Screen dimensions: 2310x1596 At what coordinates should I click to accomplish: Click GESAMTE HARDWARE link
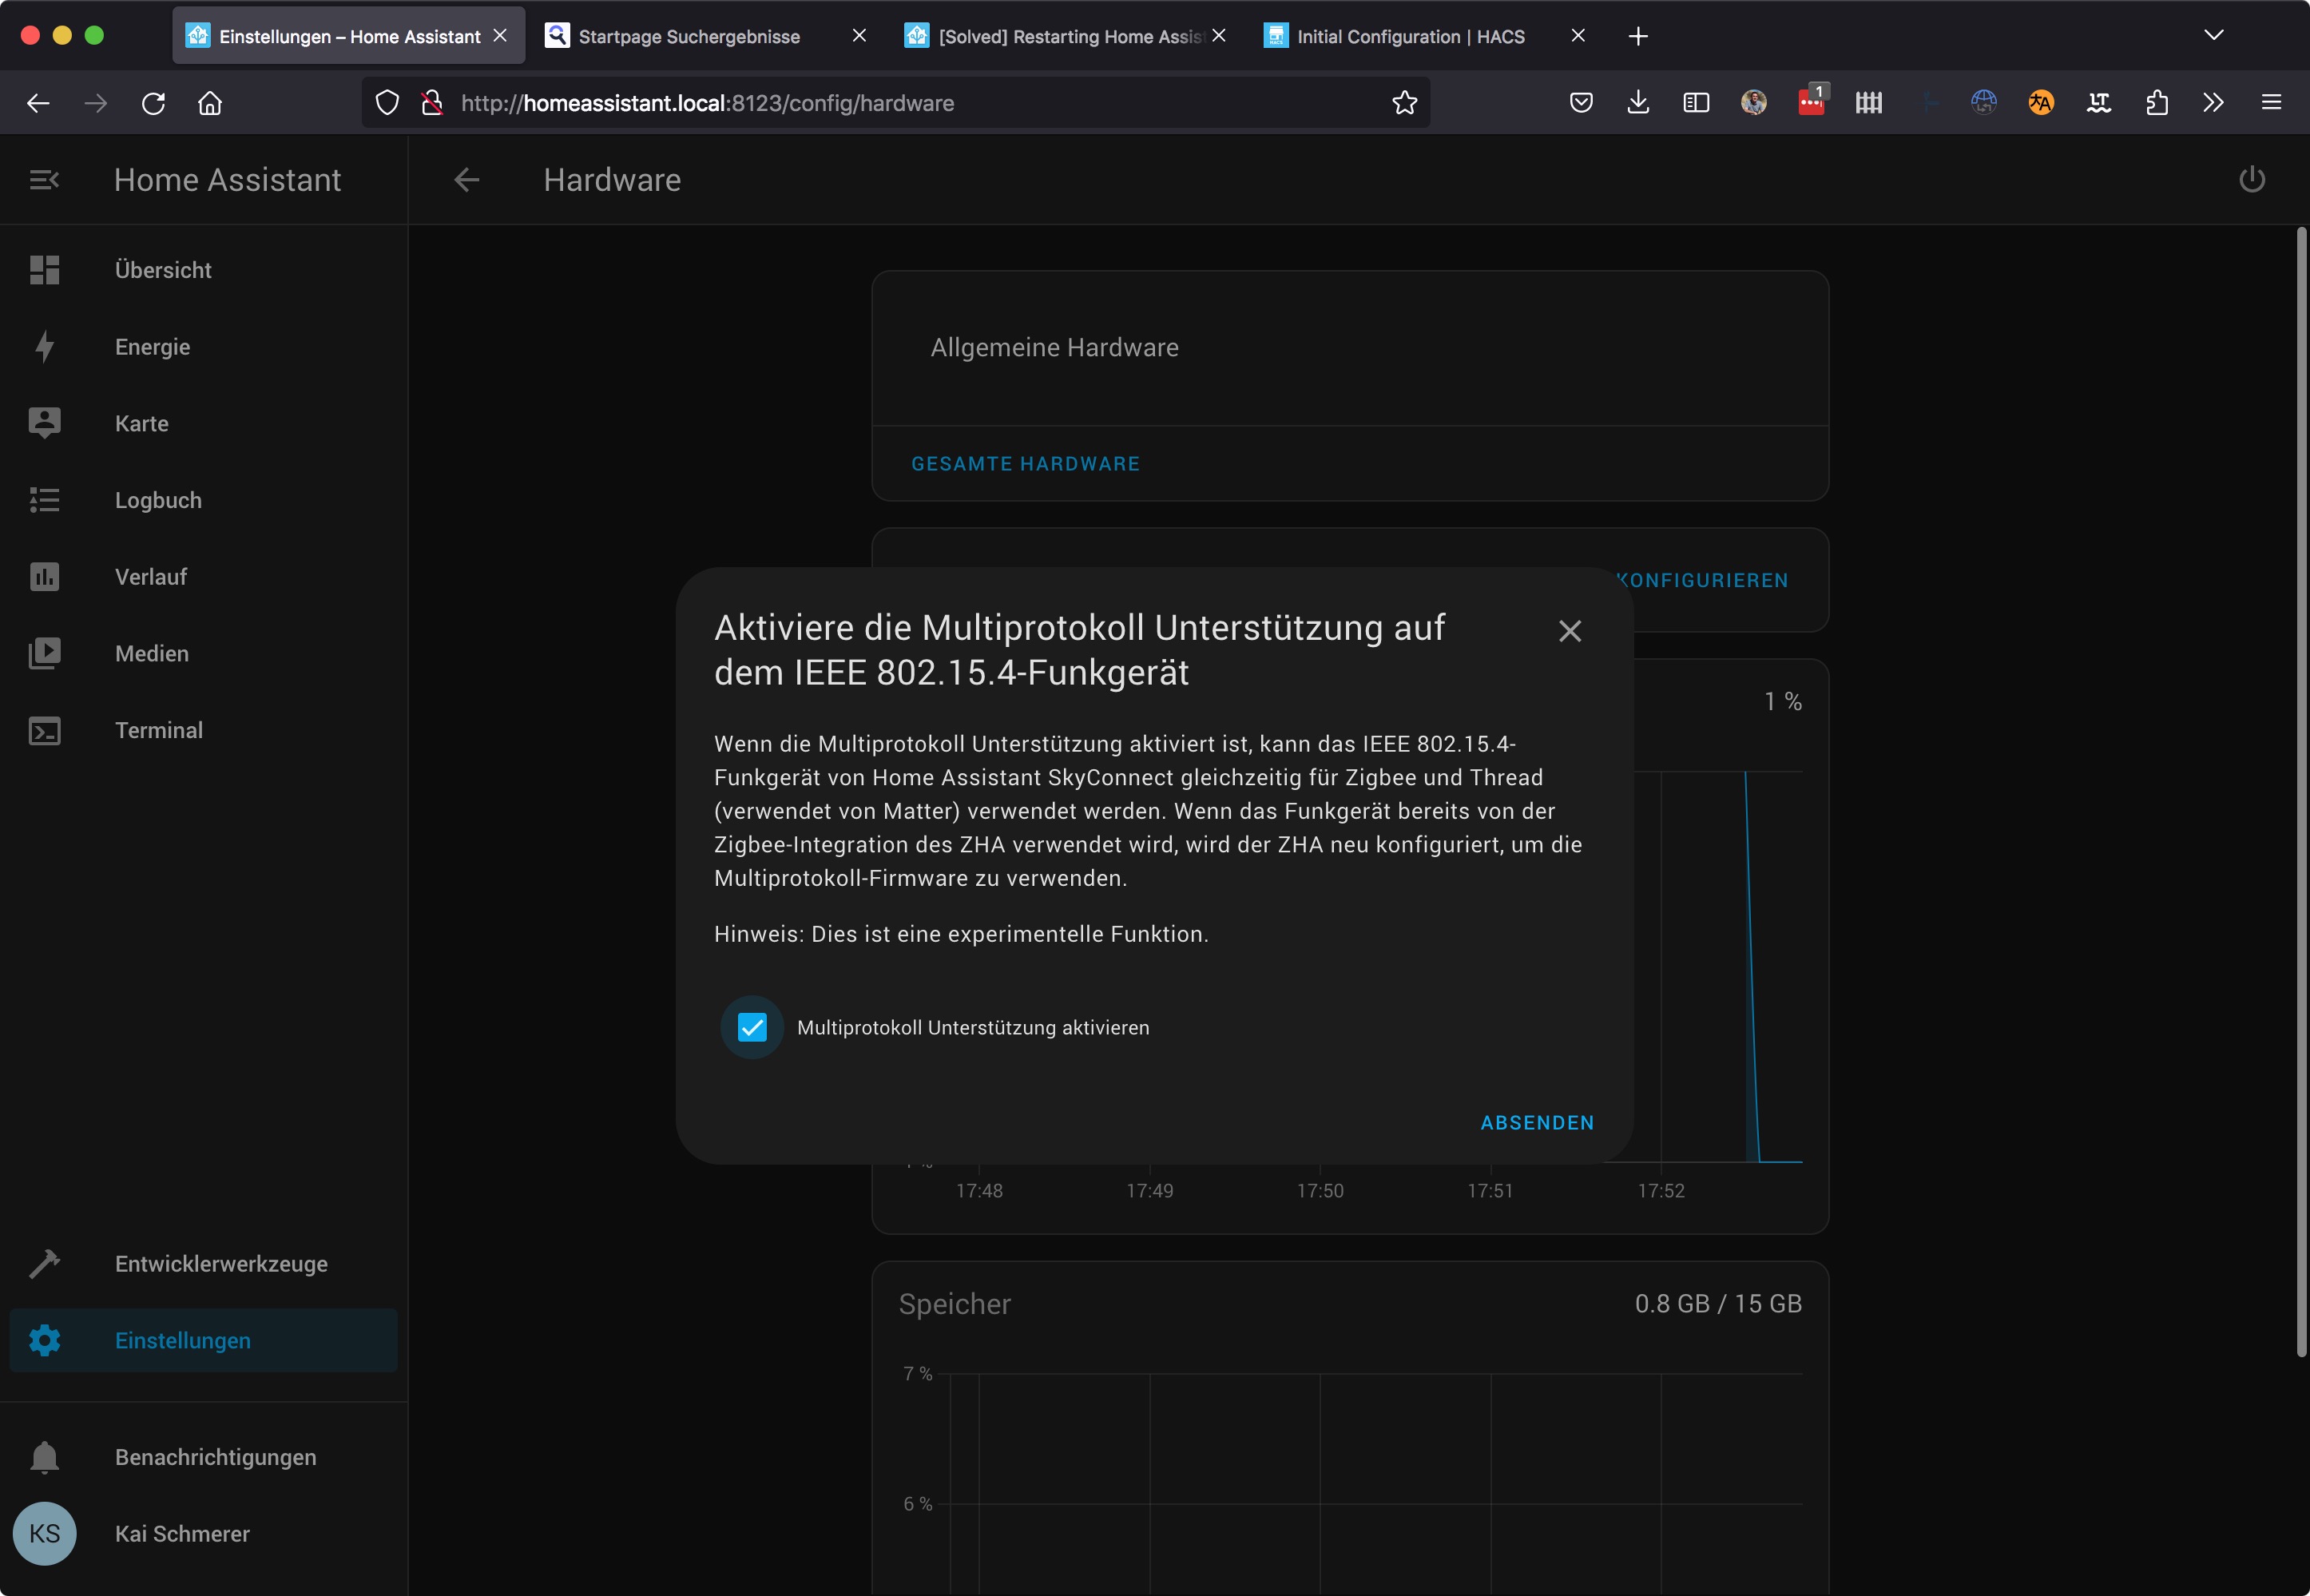(1025, 464)
